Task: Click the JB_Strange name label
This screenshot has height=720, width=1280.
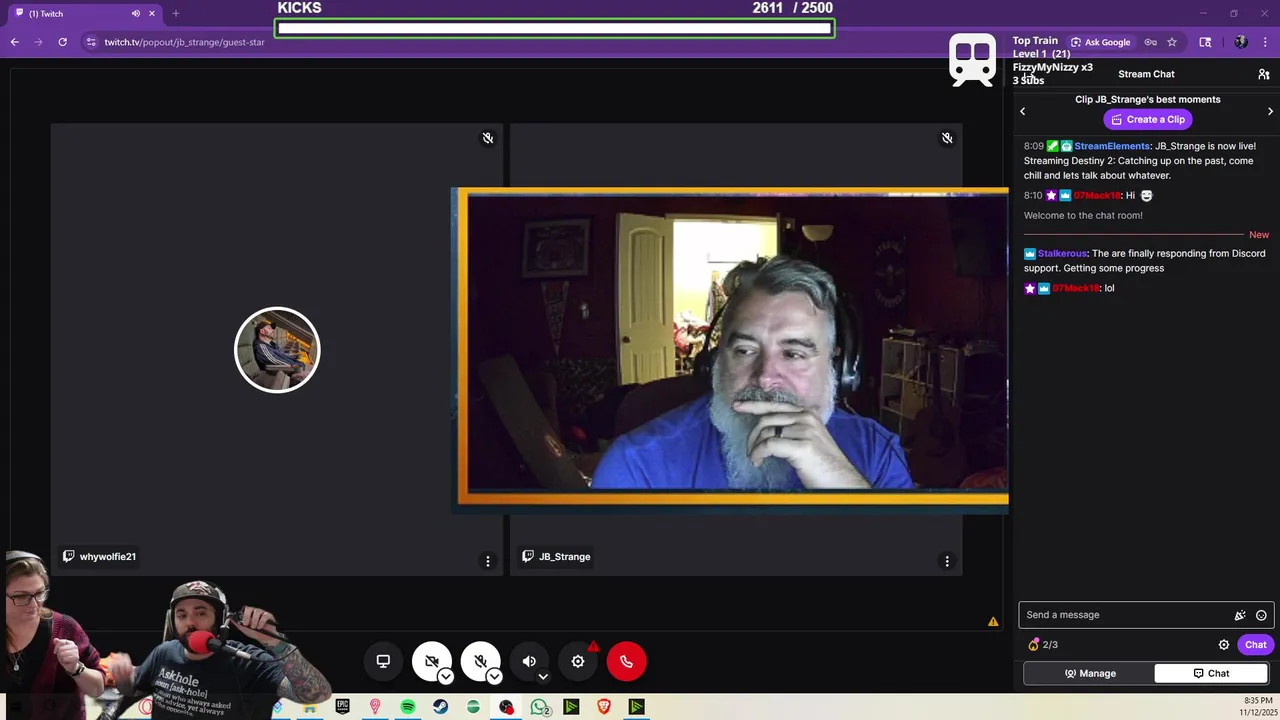Action: click(565, 557)
